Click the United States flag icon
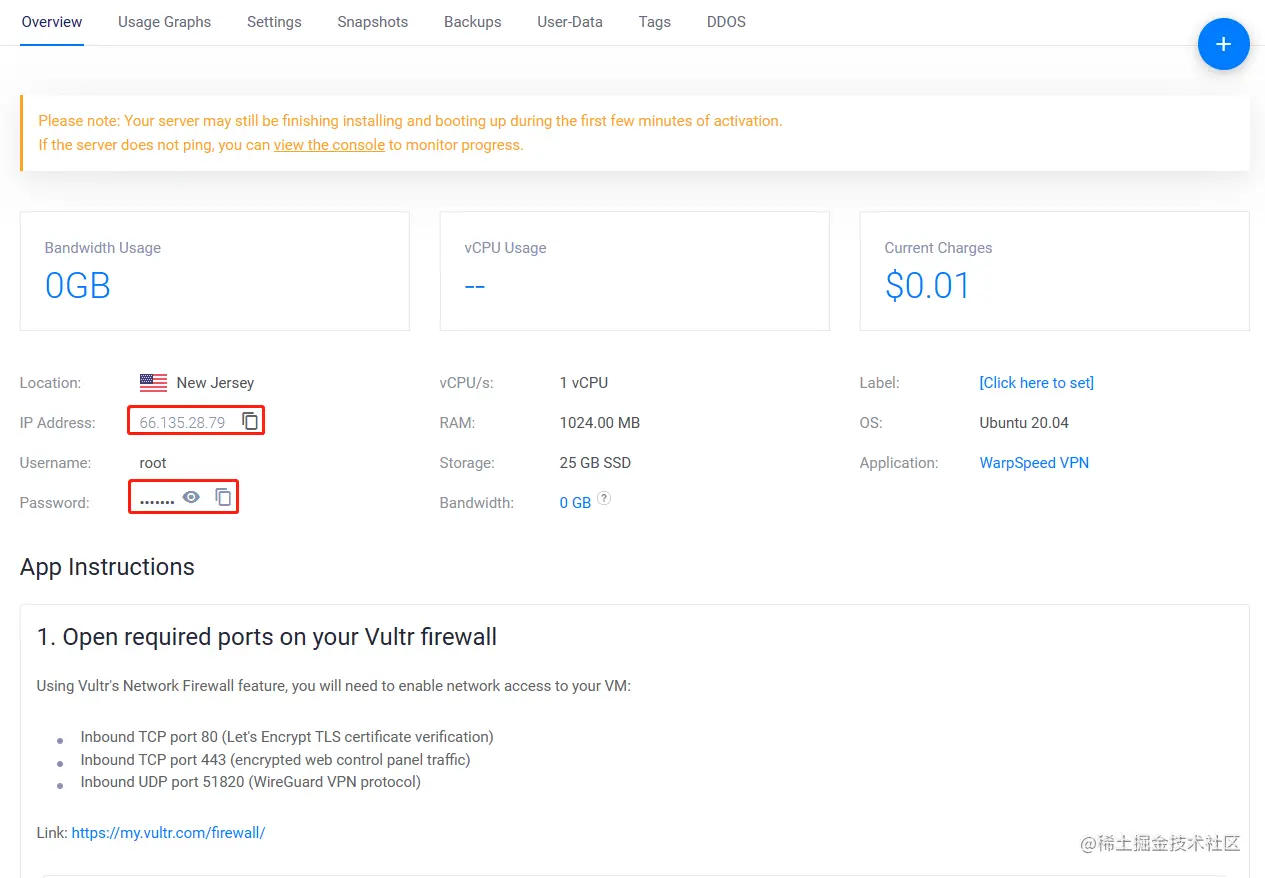The width and height of the screenshot is (1265, 878). [153, 382]
